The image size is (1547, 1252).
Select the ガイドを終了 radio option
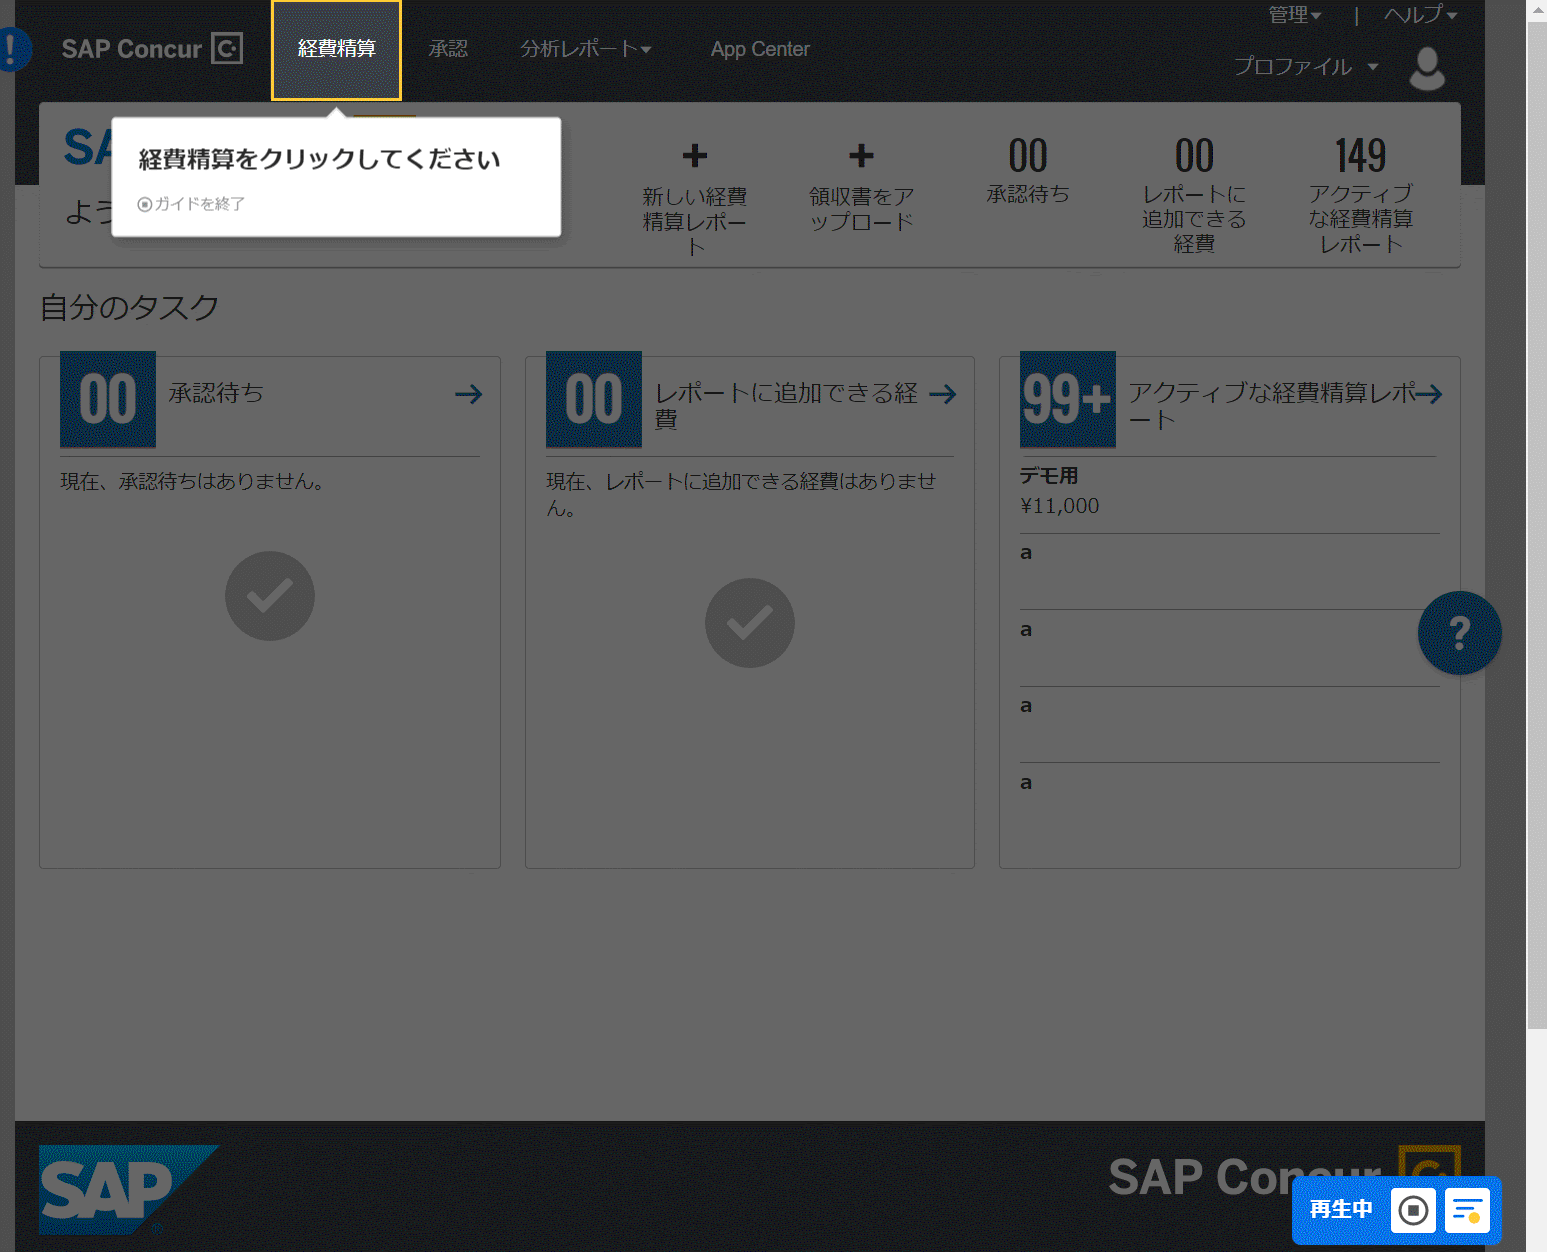click(145, 204)
